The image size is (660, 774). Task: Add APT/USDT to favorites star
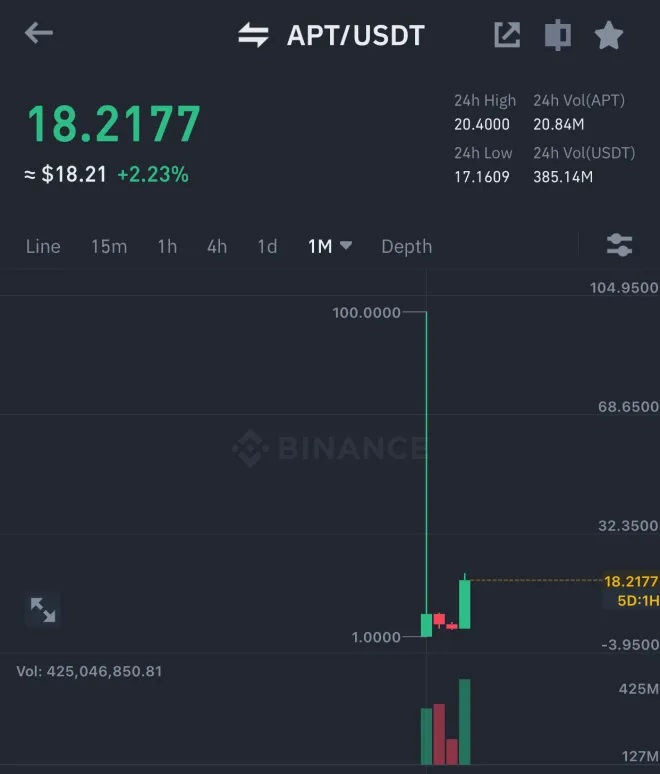pos(608,35)
